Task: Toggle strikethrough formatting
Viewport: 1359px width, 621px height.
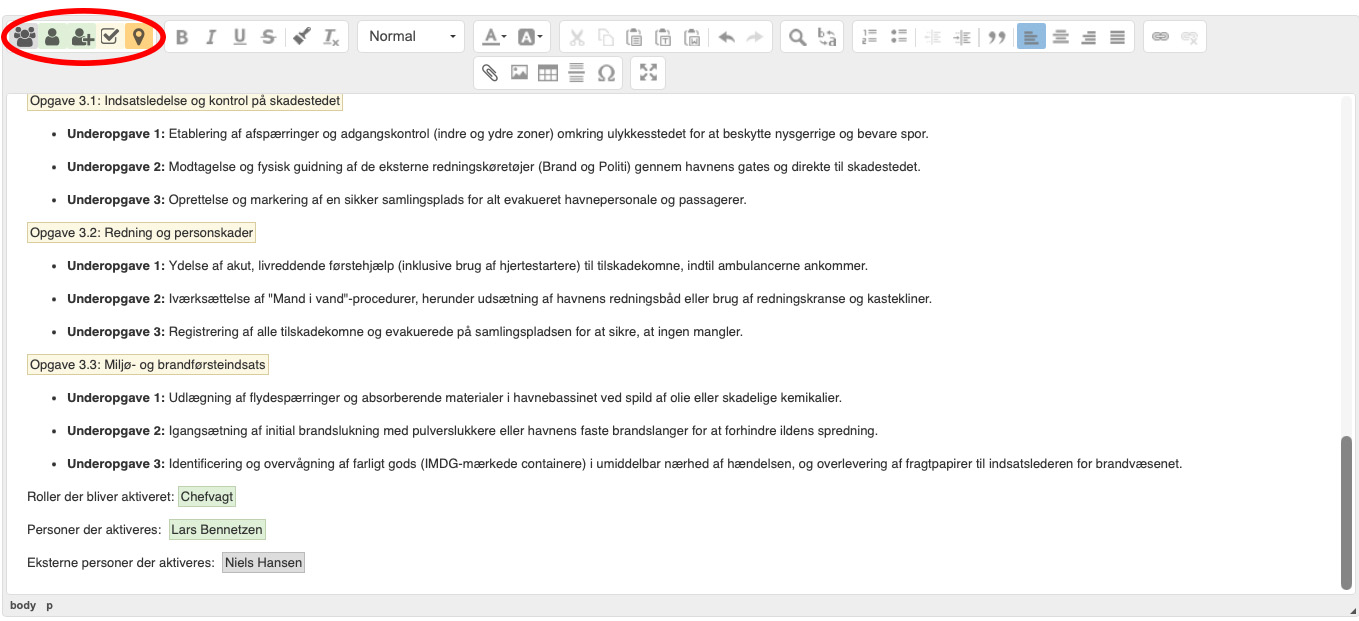Action: pyautogui.click(x=268, y=37)
